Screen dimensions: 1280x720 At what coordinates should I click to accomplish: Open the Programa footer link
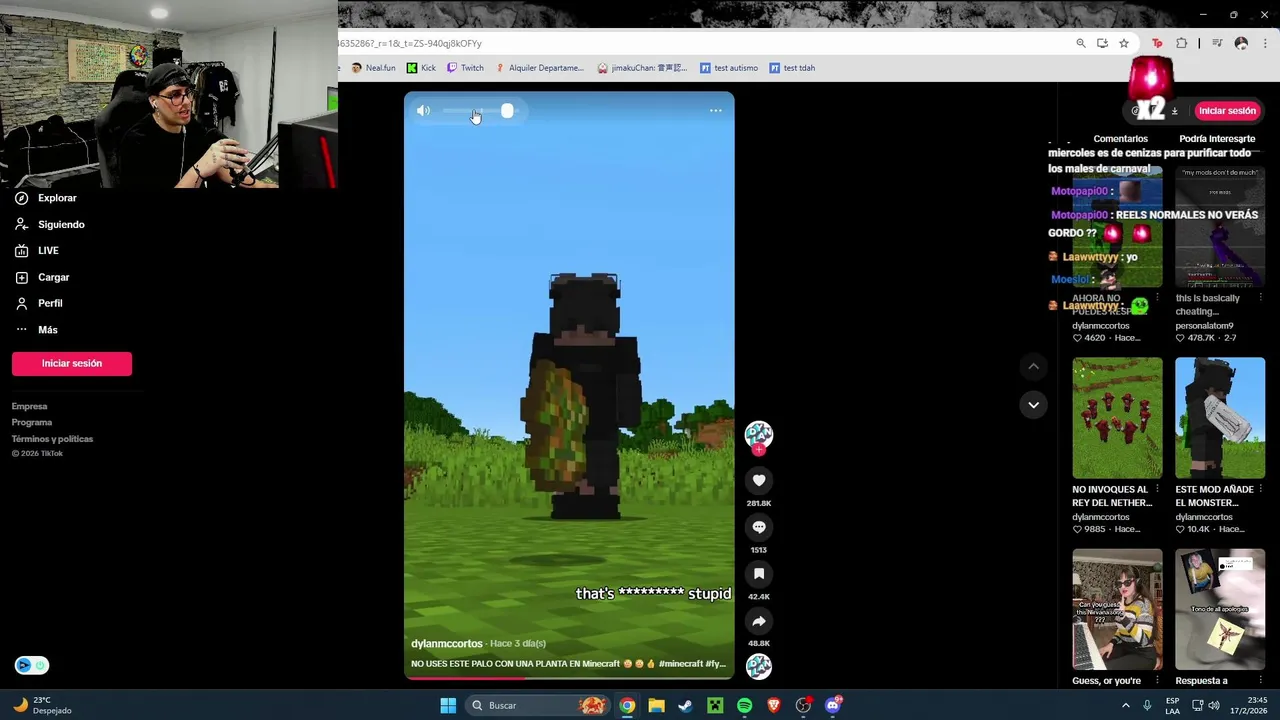pyautogui.click(x=32, y=422)
